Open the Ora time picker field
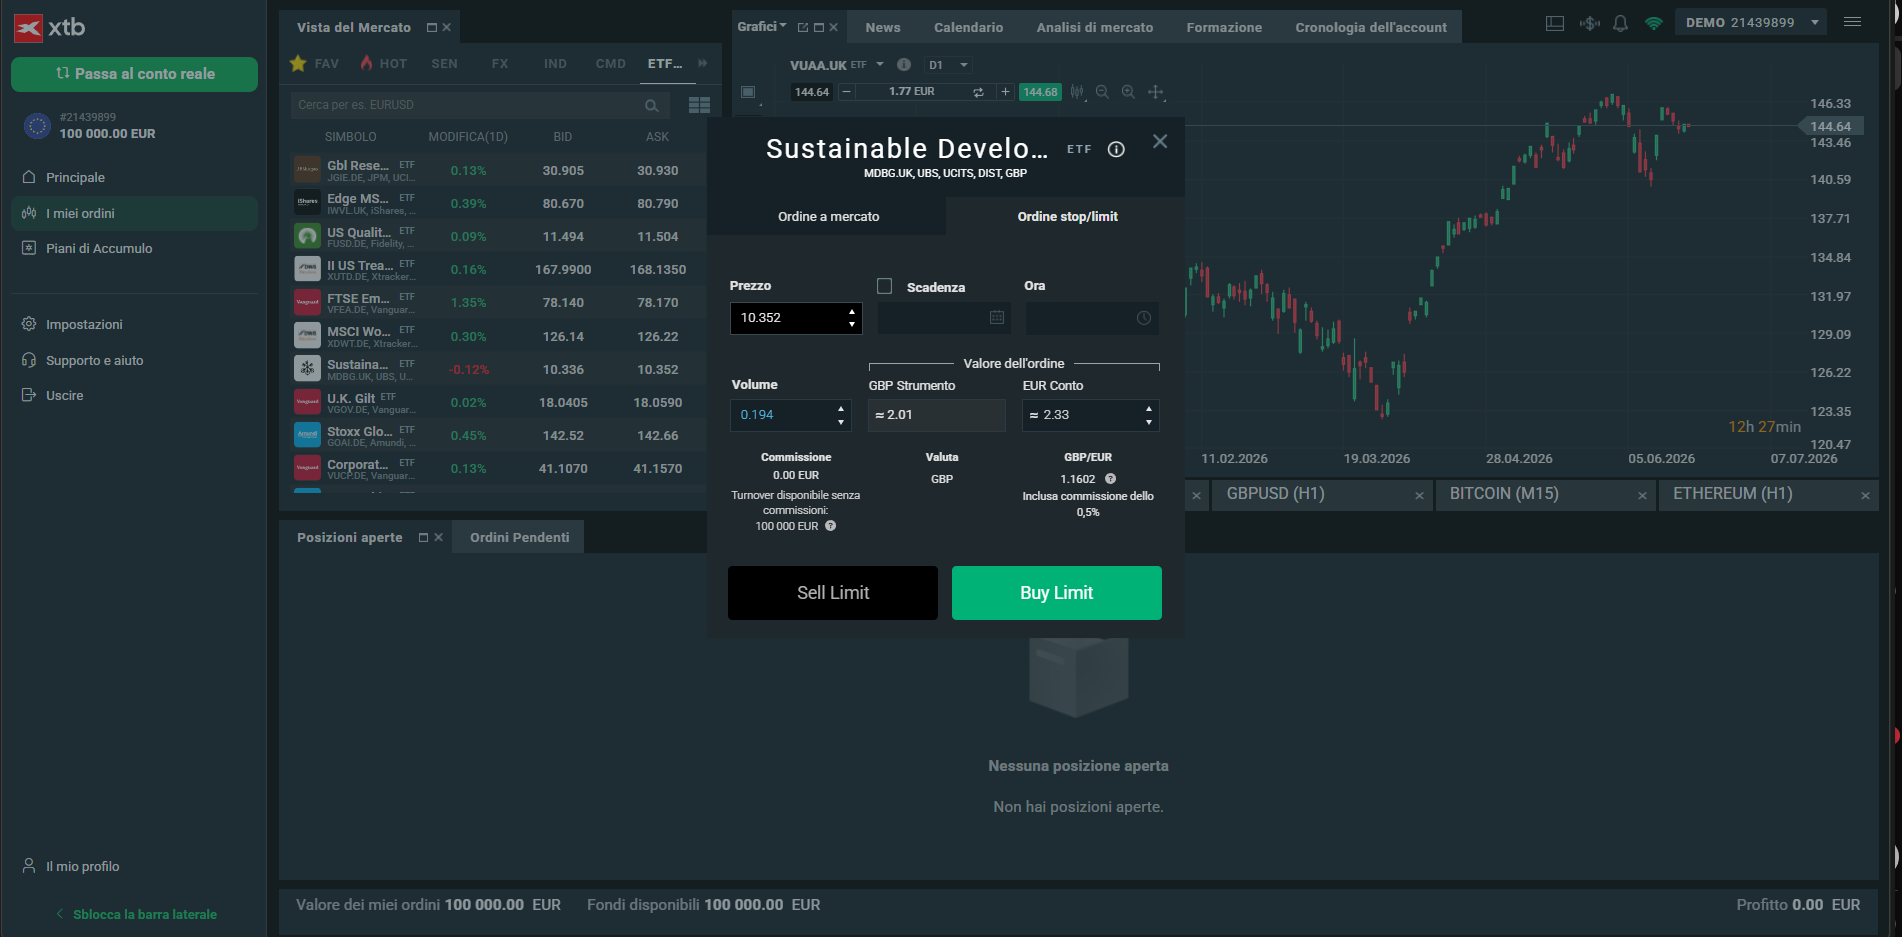Viewport: 1902px width, 937px height. 1091,318
